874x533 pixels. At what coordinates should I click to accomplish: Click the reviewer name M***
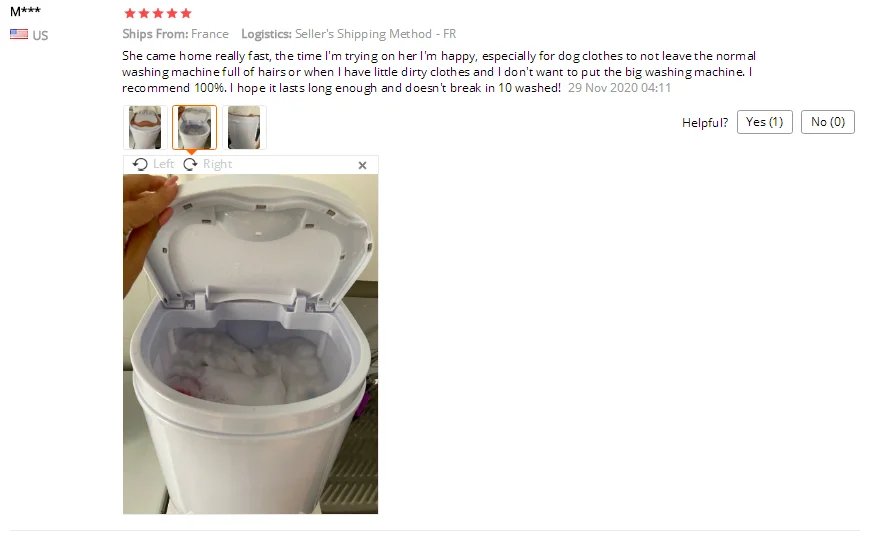(x=25, y=11)
